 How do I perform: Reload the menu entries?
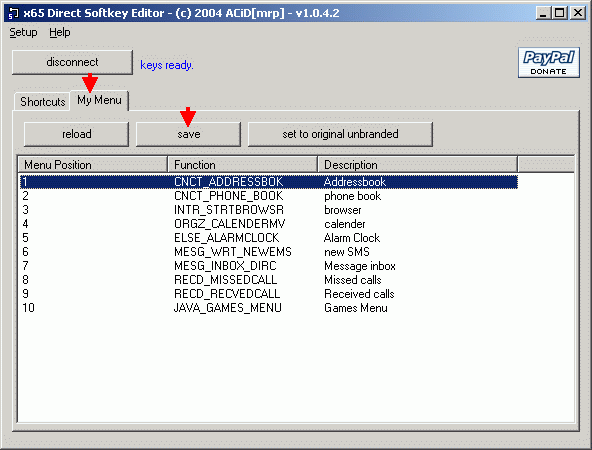coord(76,134)
